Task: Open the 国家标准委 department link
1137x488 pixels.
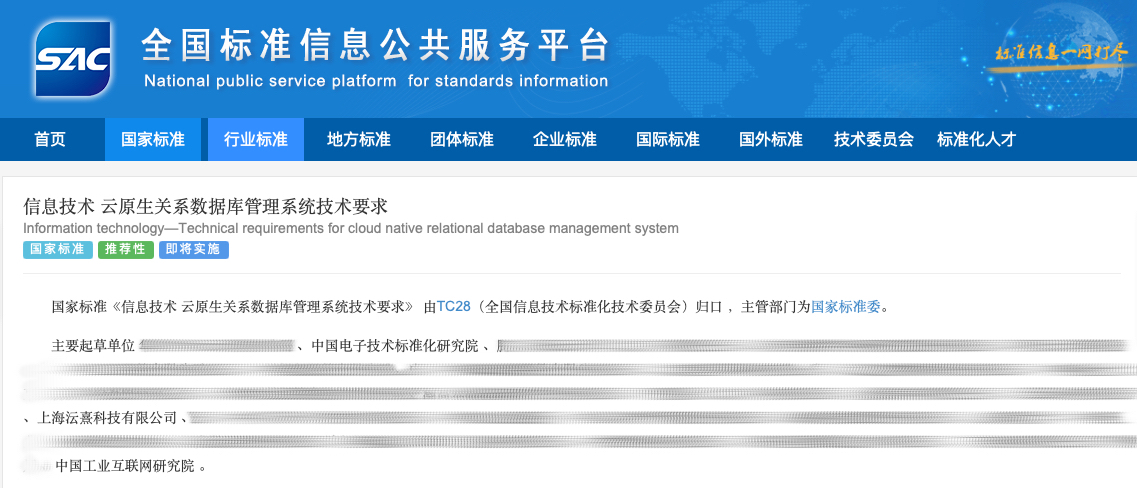Action: click(846, 306)
